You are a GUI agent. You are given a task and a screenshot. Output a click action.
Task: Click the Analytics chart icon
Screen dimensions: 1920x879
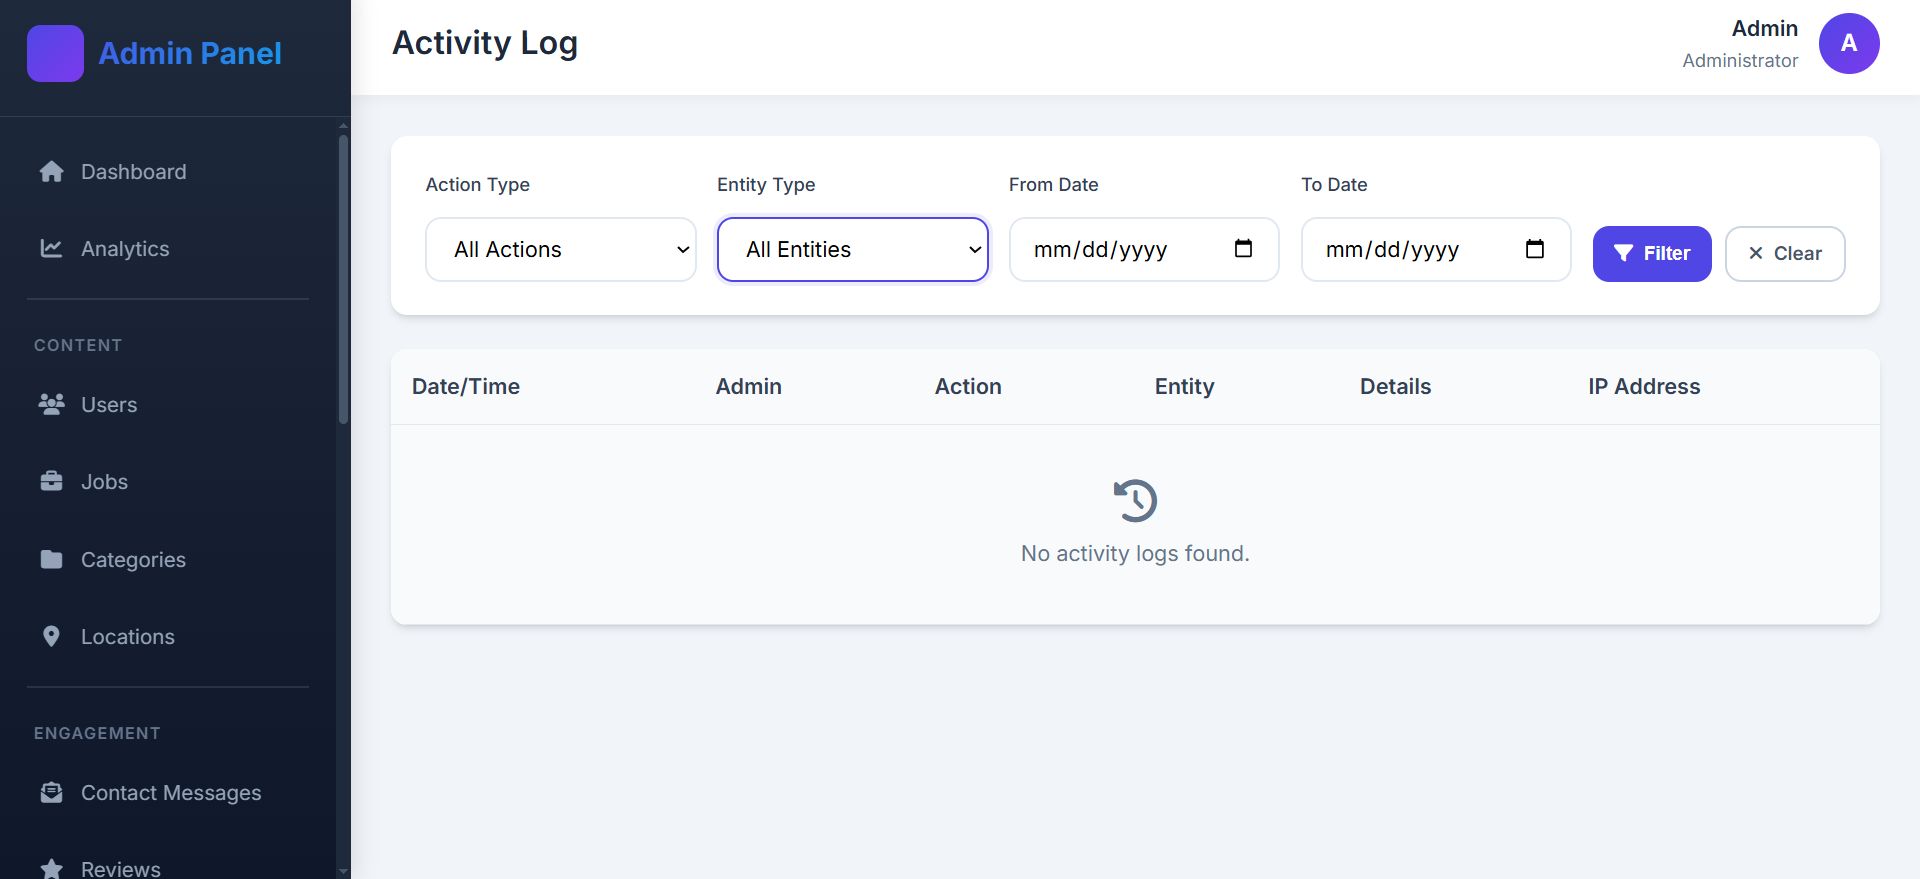(51, 249)
